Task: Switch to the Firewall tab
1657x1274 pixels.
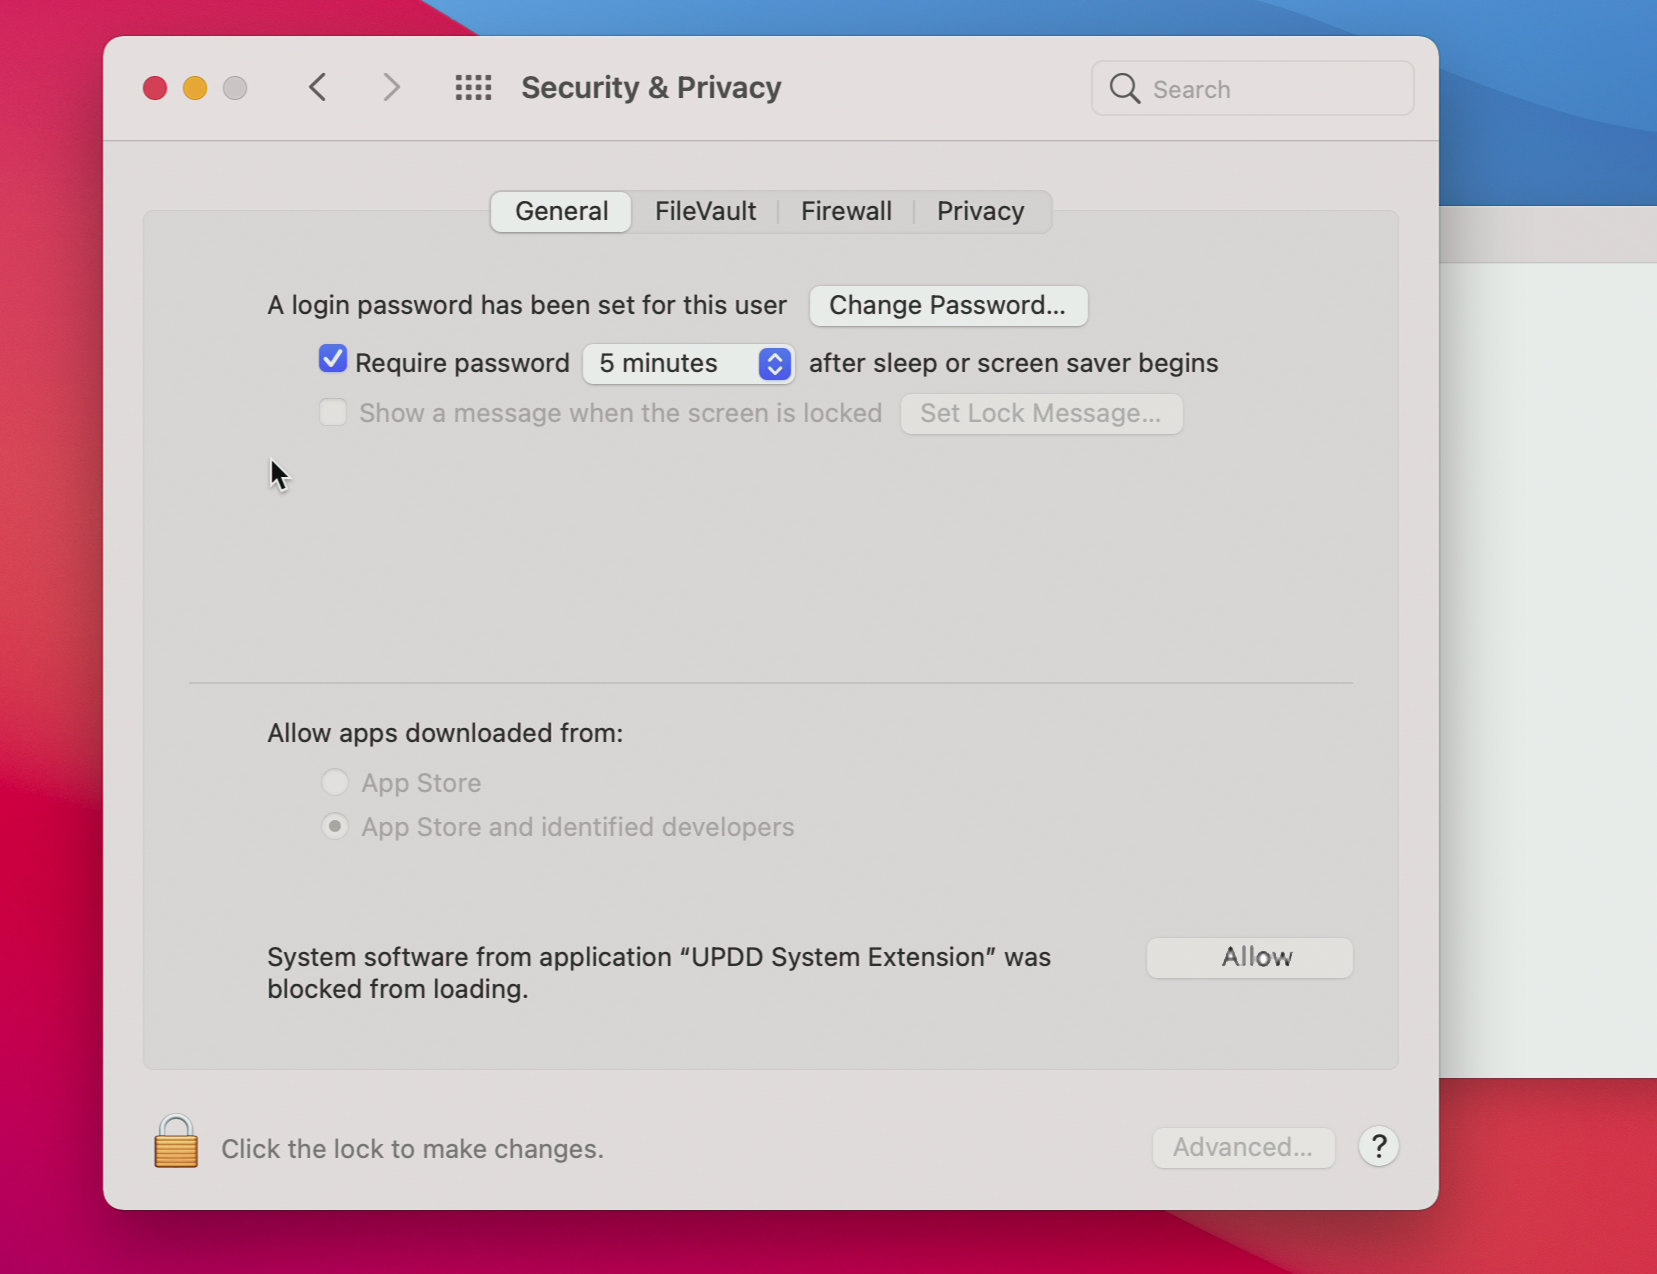Action: [x=846, y=211]
